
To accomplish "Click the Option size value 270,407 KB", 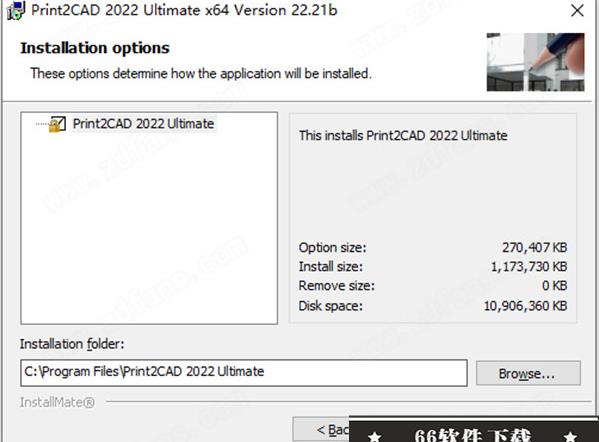I will point(534,248).
